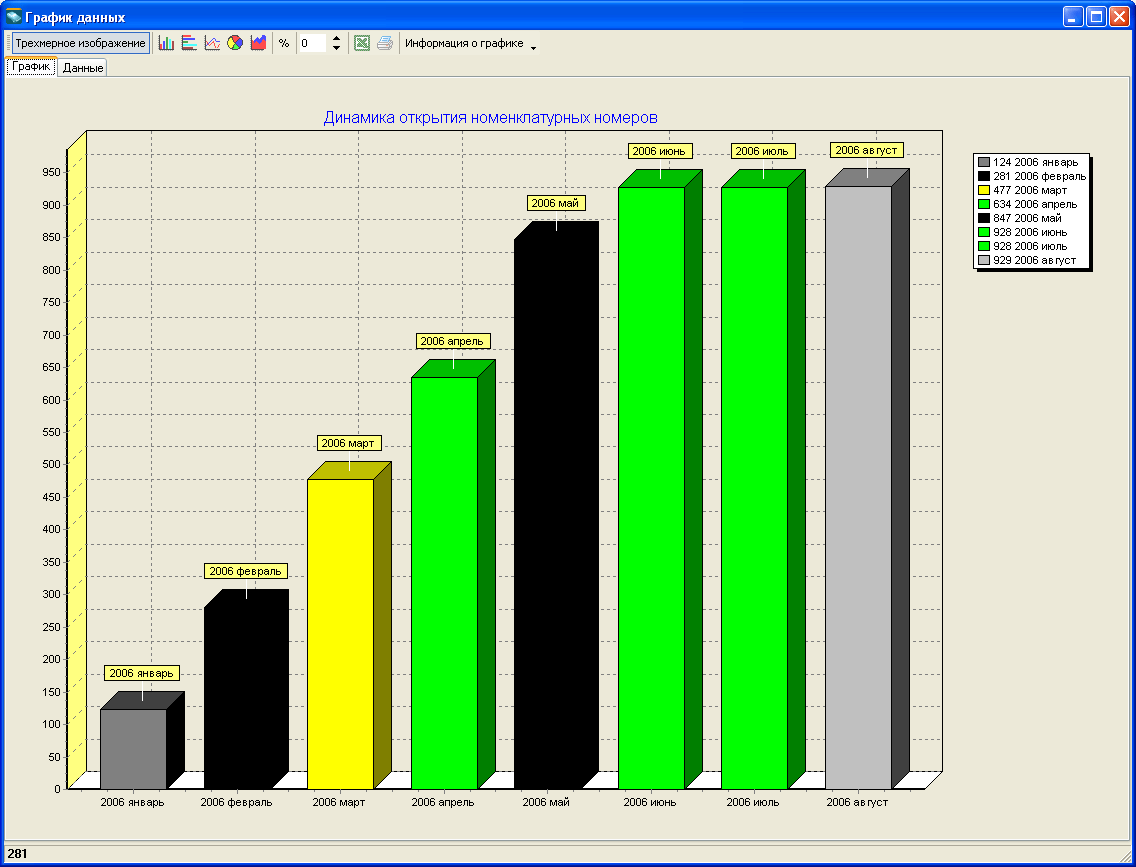Select the График tab
Image resolution: width=1136 pixels, height=867 pixels.
[31, 66]
